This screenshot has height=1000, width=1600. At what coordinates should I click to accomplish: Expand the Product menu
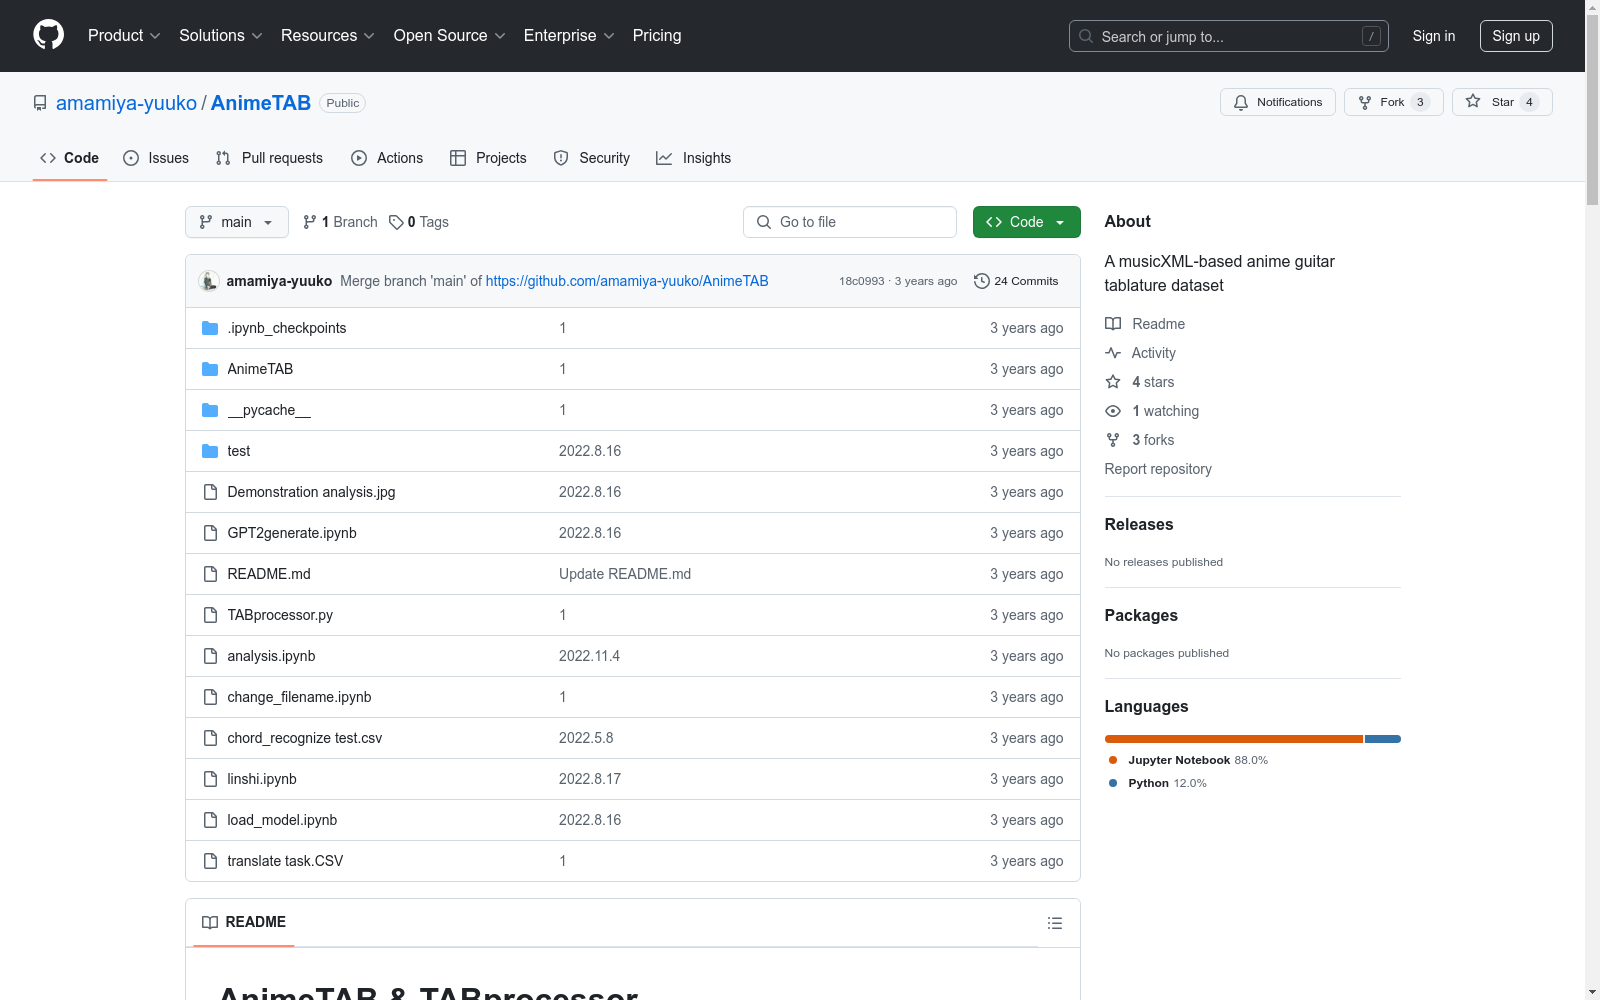[124, 35]
